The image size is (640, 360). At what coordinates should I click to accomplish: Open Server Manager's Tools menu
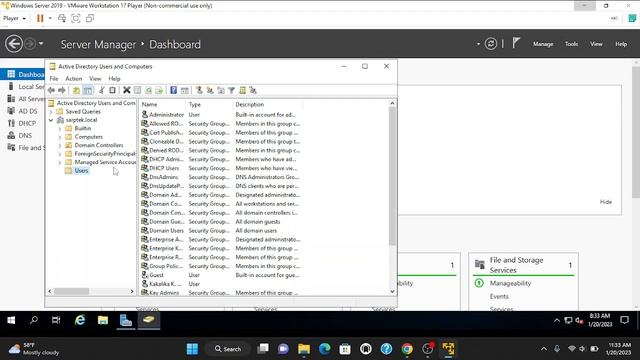pos(571,44)
